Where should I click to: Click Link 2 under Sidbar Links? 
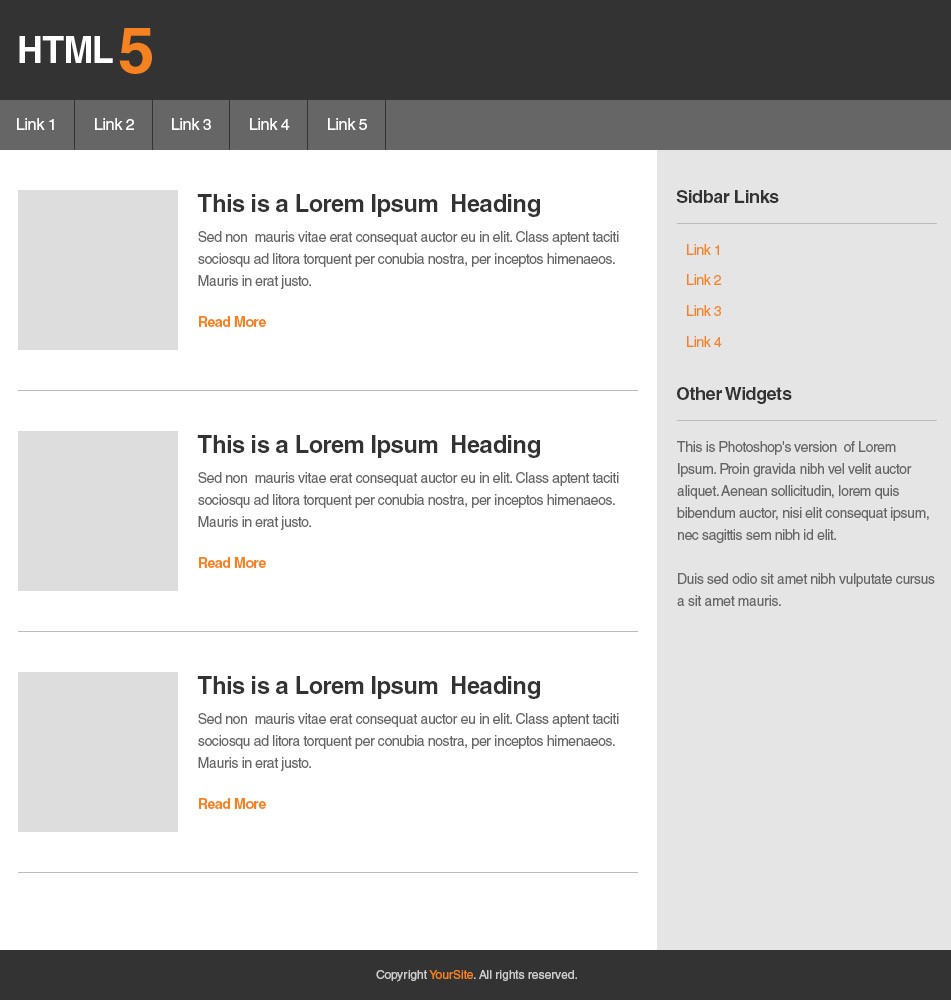click(x=703, y=280)
